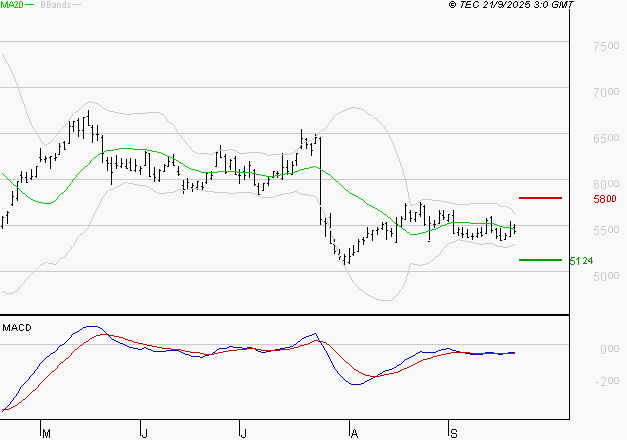The width and height of the screenshot is (627, 440).
Task: Click the 7500 price axis label
Action: click(x=606, y=47)
